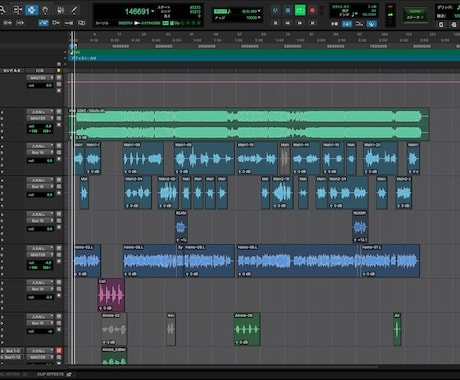The width and height of the screenshot is (460, 380).
Task: Select the Trim tool
Action: 17,10
